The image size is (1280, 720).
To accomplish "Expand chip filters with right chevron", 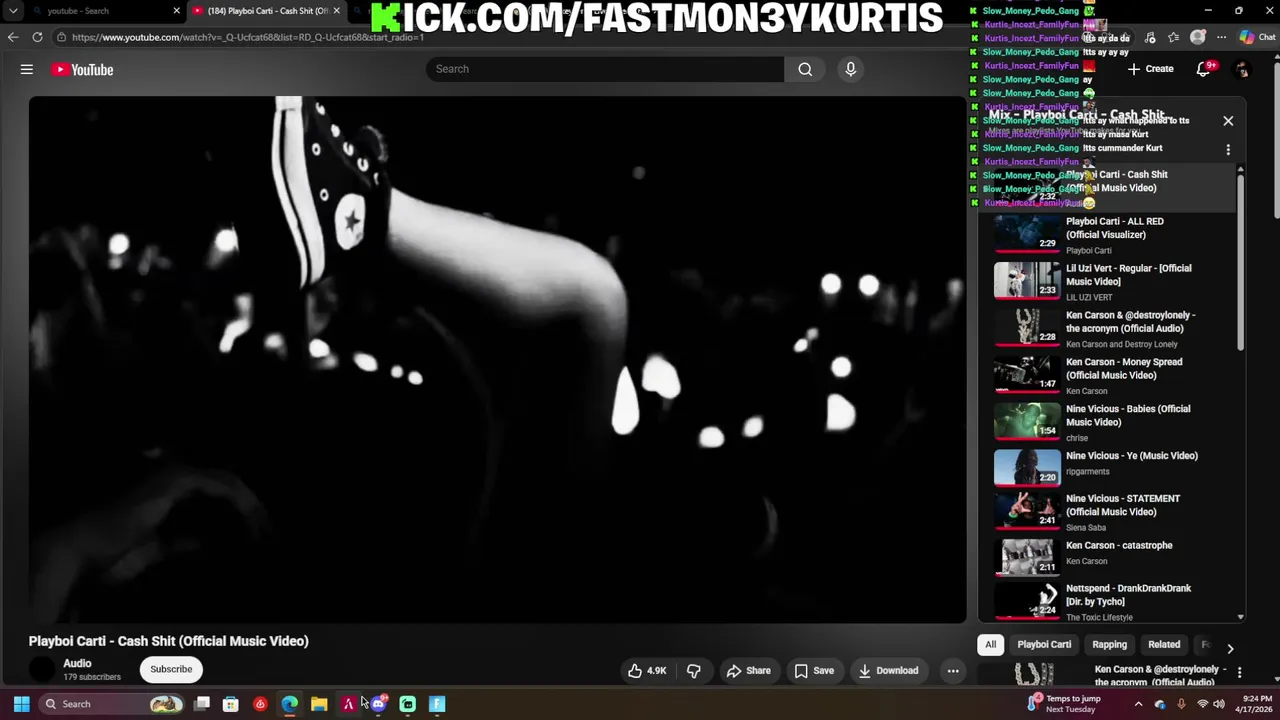I will pos(1230,648).
